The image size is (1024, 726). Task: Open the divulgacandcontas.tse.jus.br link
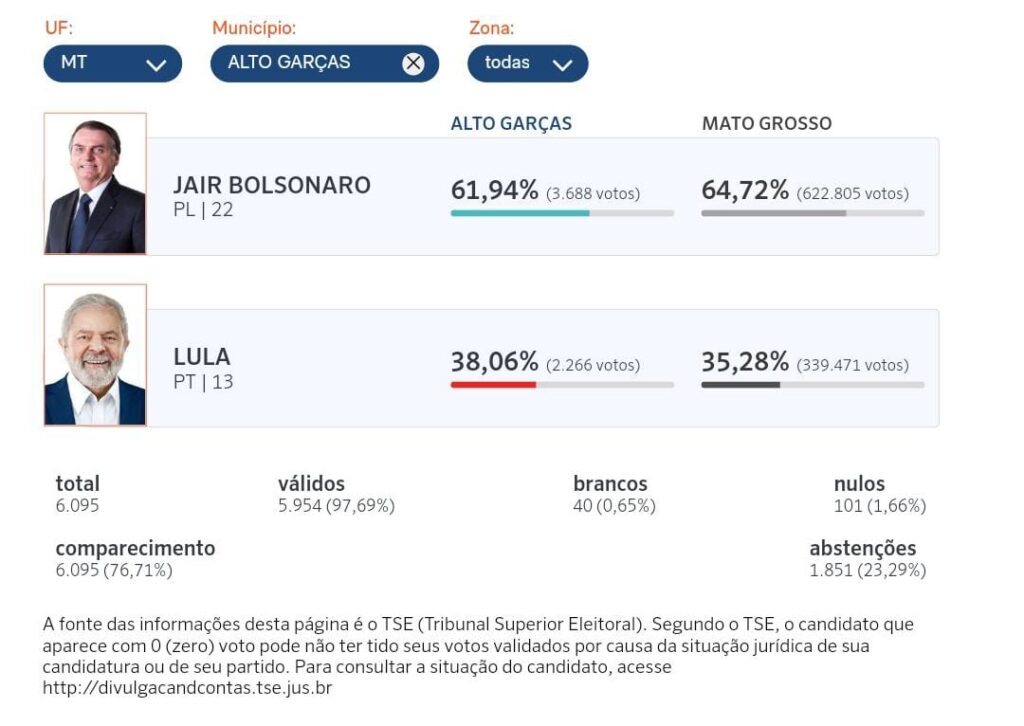(187, 687)
